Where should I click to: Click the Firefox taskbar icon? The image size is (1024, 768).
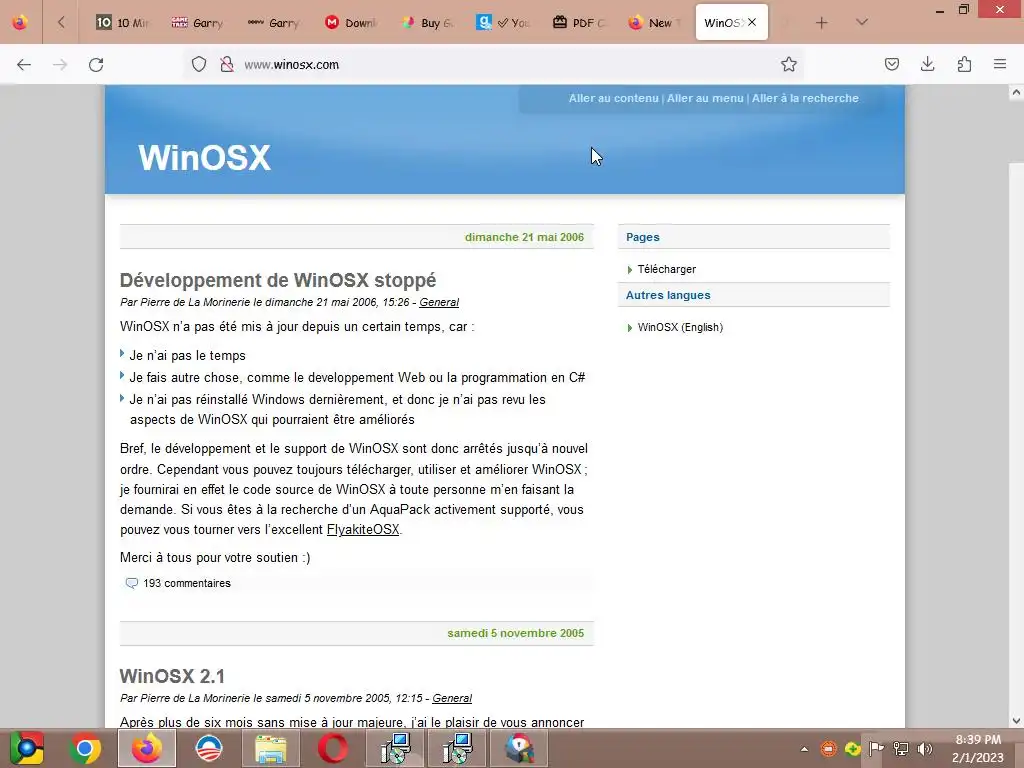pyautogui.click(x=147, y=748)
